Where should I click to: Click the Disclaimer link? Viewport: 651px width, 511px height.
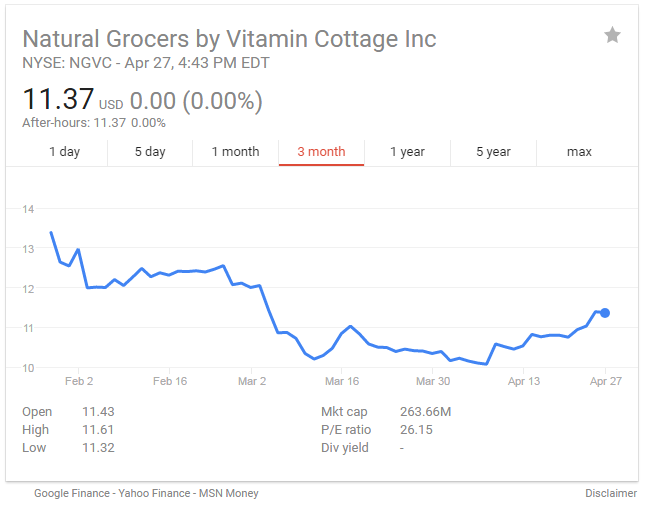tap(611, 493)
